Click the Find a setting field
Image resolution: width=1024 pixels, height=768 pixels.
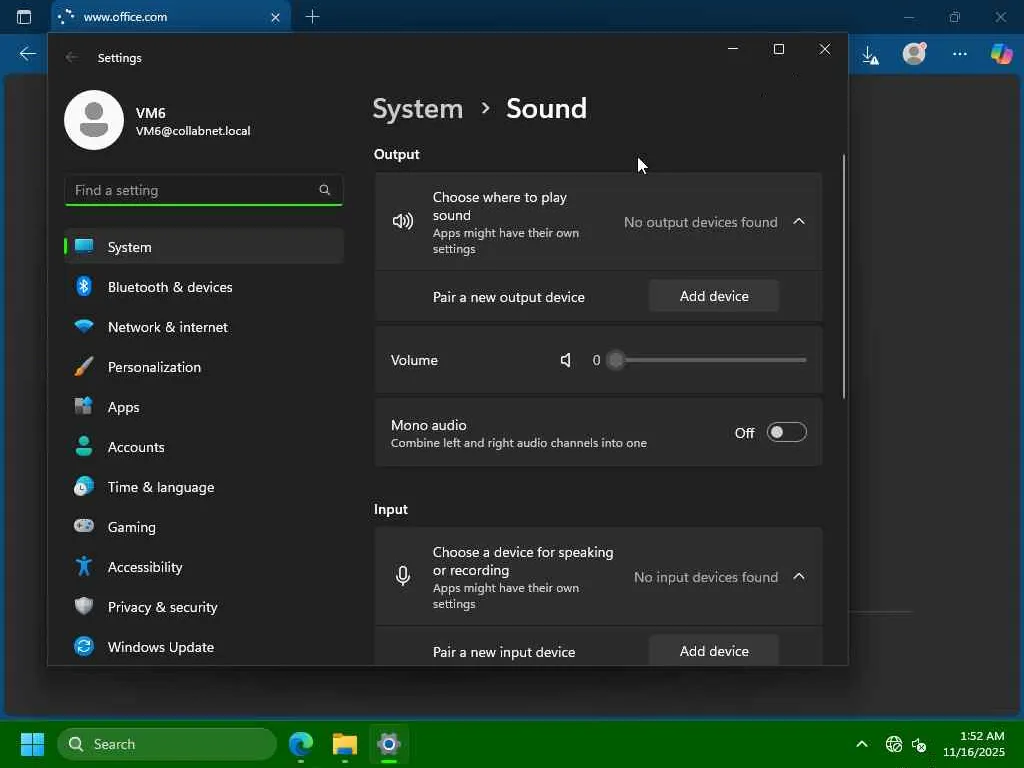tap(190, 190)
